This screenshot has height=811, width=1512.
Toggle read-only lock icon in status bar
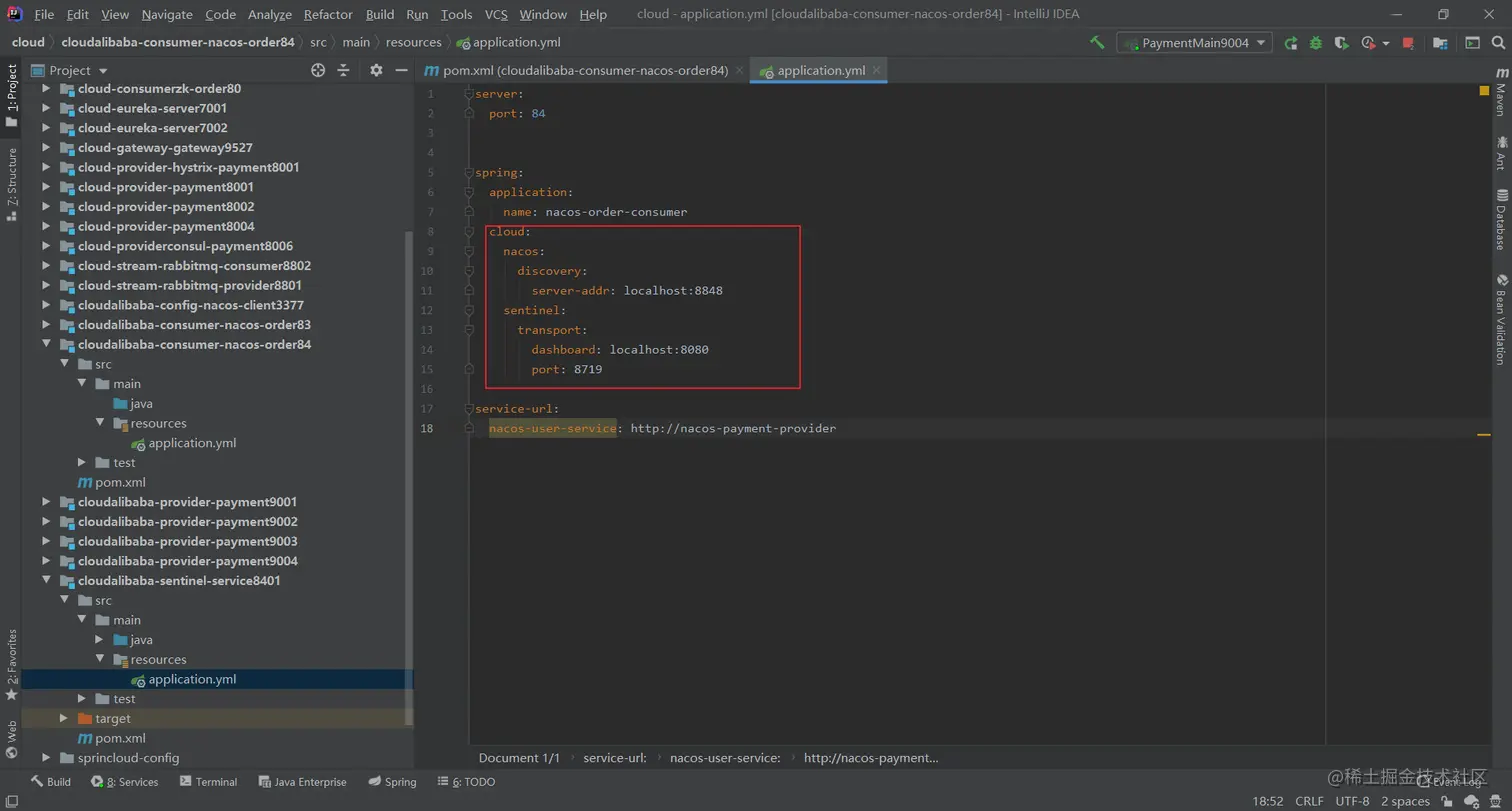(x=1447, y=801)
